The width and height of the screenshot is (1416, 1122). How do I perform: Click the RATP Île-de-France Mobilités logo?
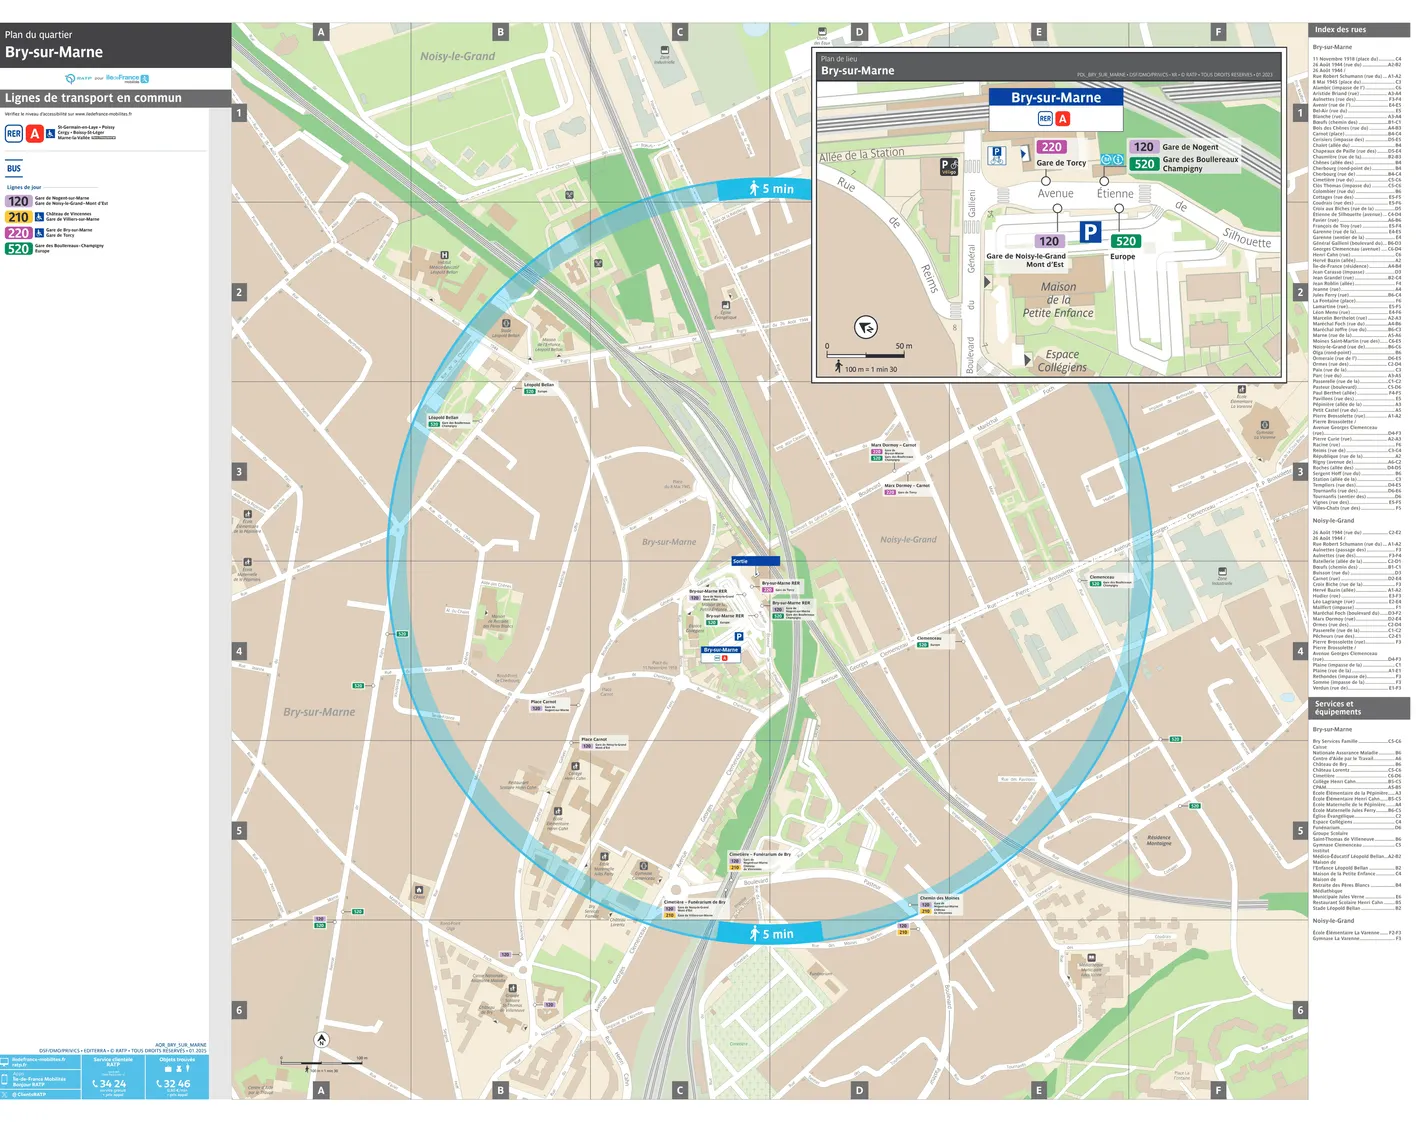point(107,78)
